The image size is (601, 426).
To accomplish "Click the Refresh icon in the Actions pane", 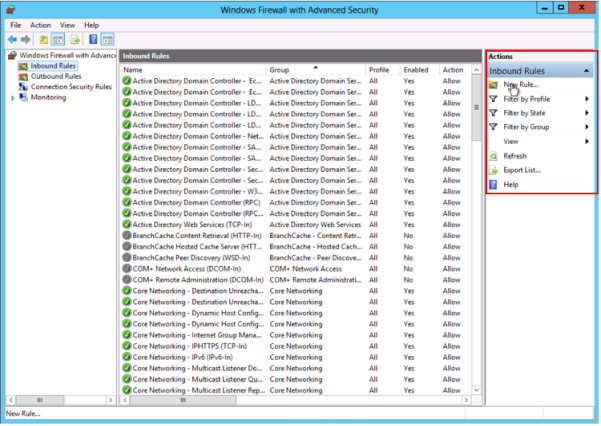I will click(493, 156).
